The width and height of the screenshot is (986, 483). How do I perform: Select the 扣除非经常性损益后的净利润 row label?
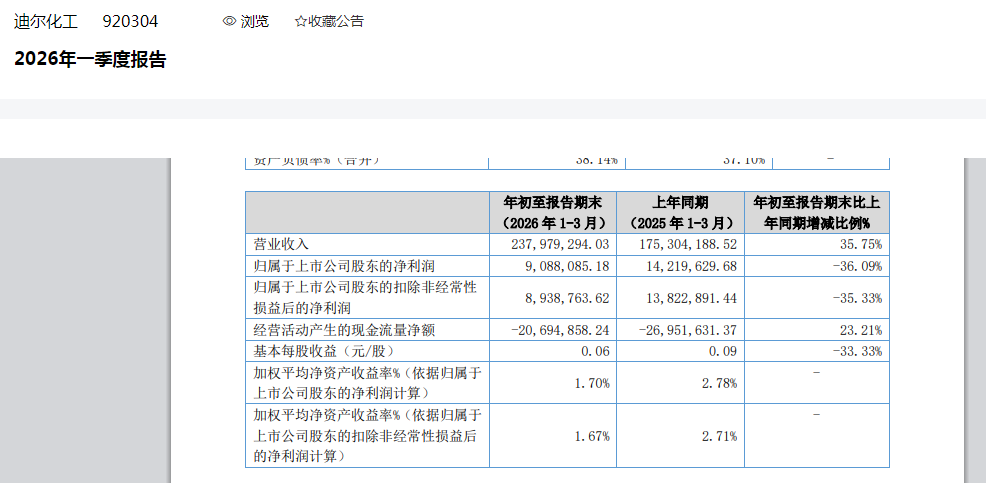[365, 298]
